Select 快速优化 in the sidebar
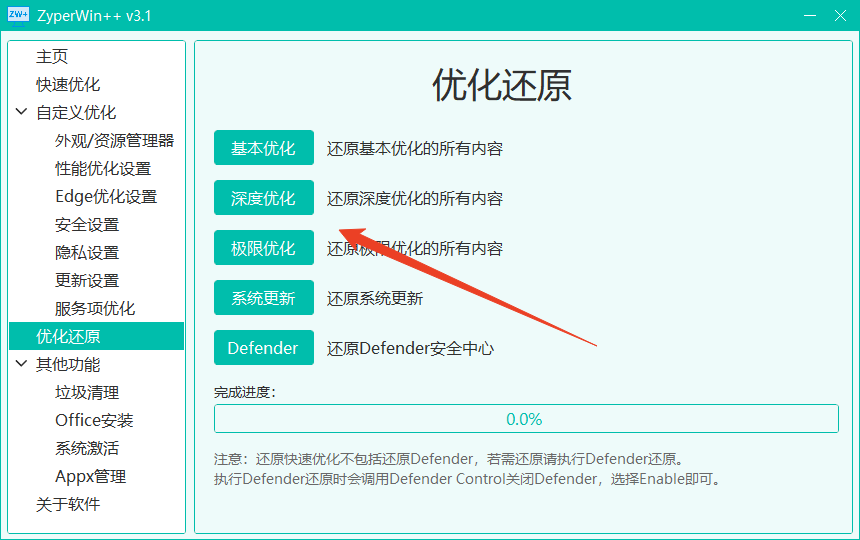The height and width of the screenshot is (540, 860). click(x=68, y=85)
